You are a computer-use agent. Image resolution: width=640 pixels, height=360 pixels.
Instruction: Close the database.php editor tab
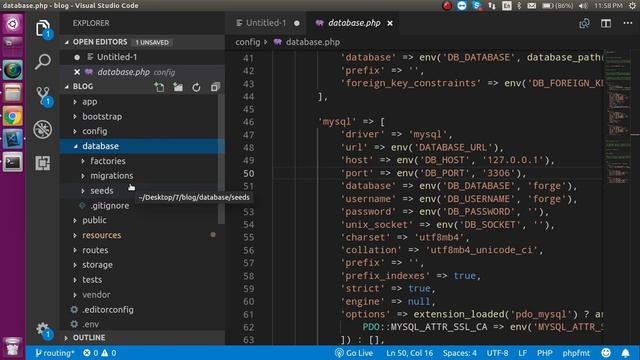point(390,23)
